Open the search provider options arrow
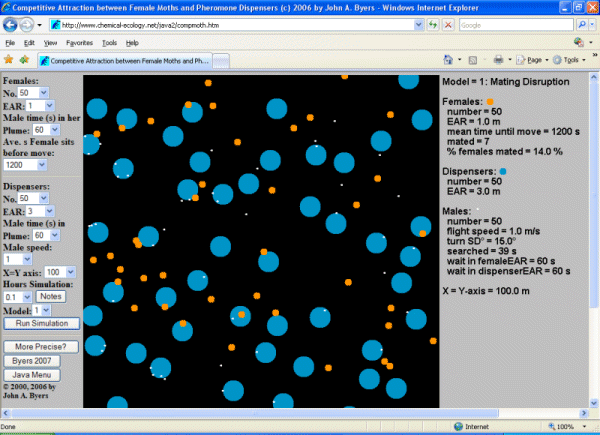600x435 pixels. 592,25
